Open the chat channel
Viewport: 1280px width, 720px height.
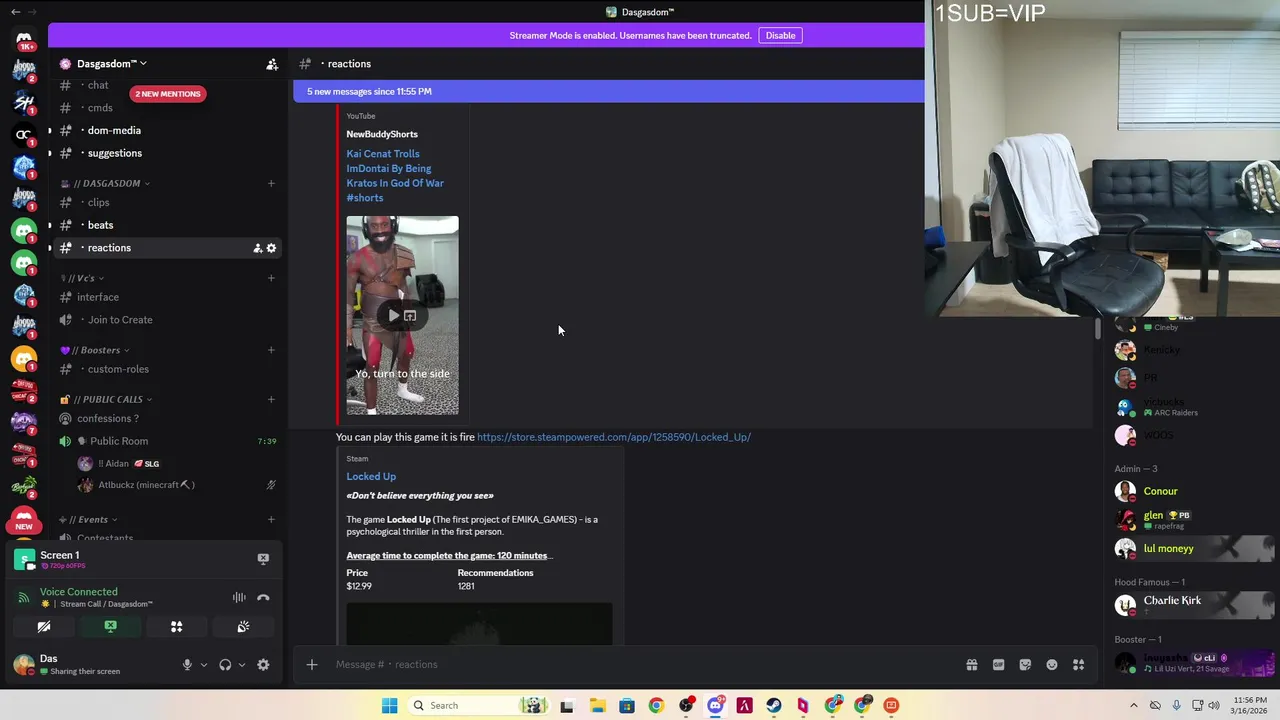[x=167, y=85]
